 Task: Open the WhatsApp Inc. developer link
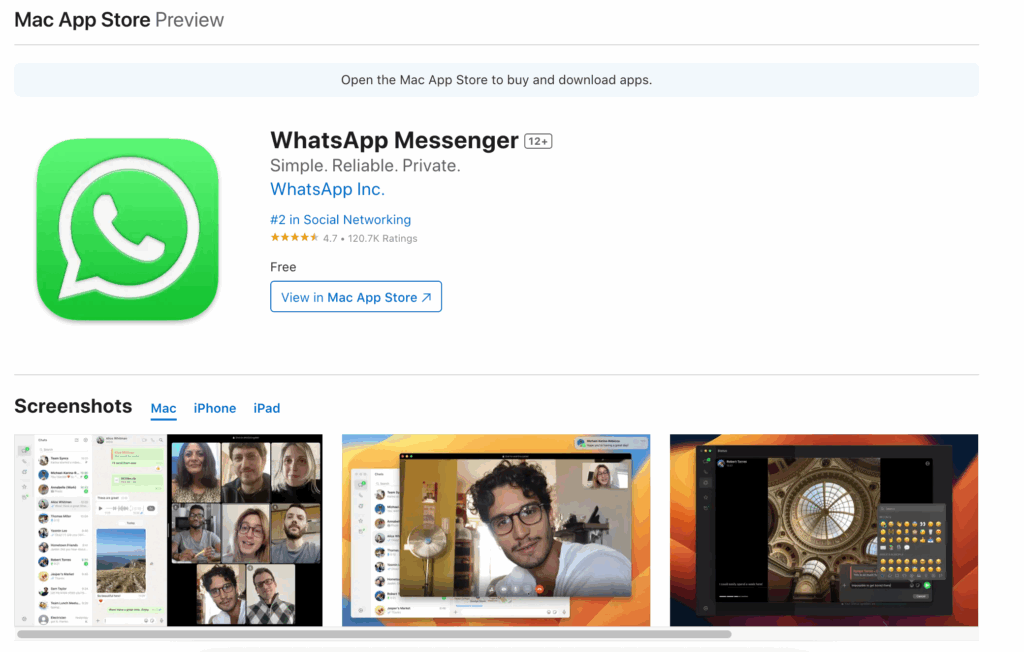pos(327,189)
